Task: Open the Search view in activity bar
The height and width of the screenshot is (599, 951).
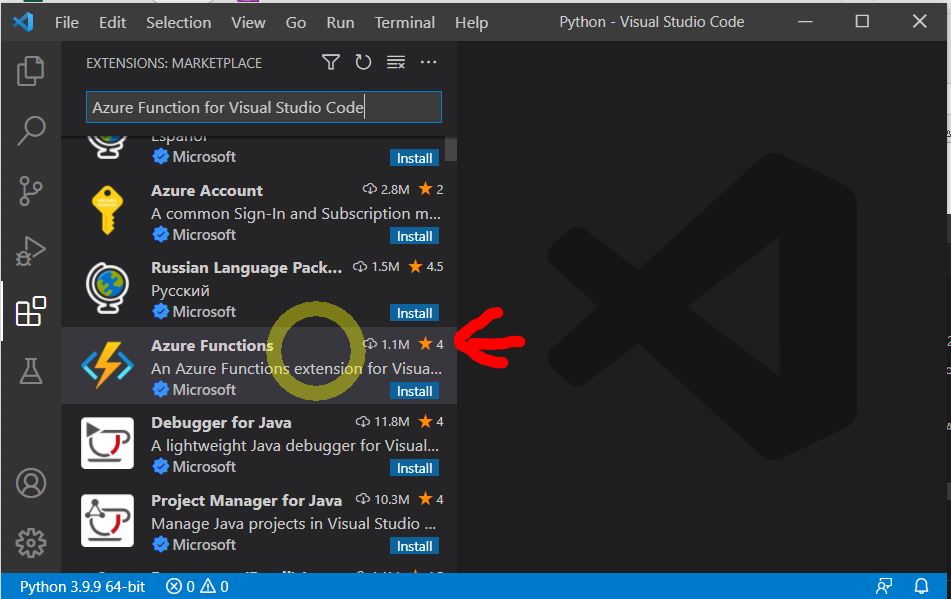Action: [x=30, y=130]
